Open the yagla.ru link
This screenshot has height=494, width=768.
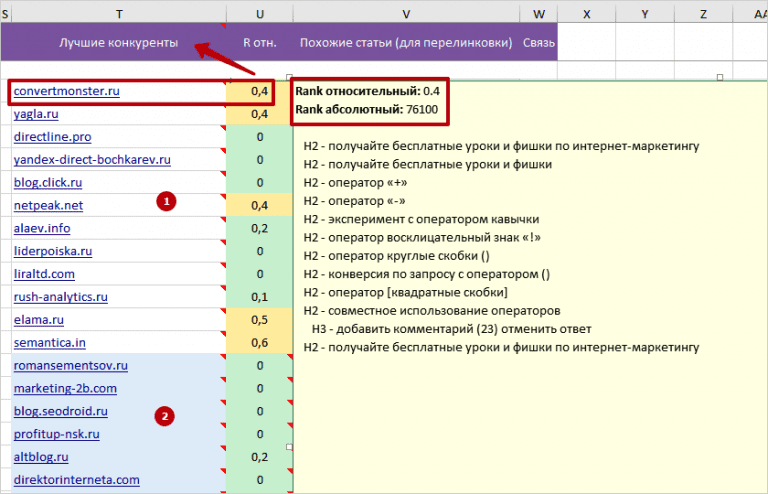(x=36, y=114)
